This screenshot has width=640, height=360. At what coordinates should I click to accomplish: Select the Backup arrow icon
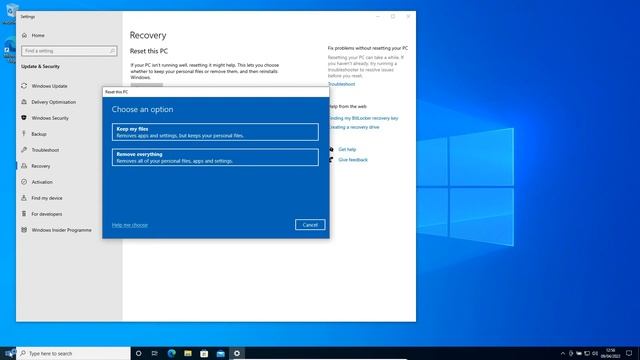[x=24, y=134]
